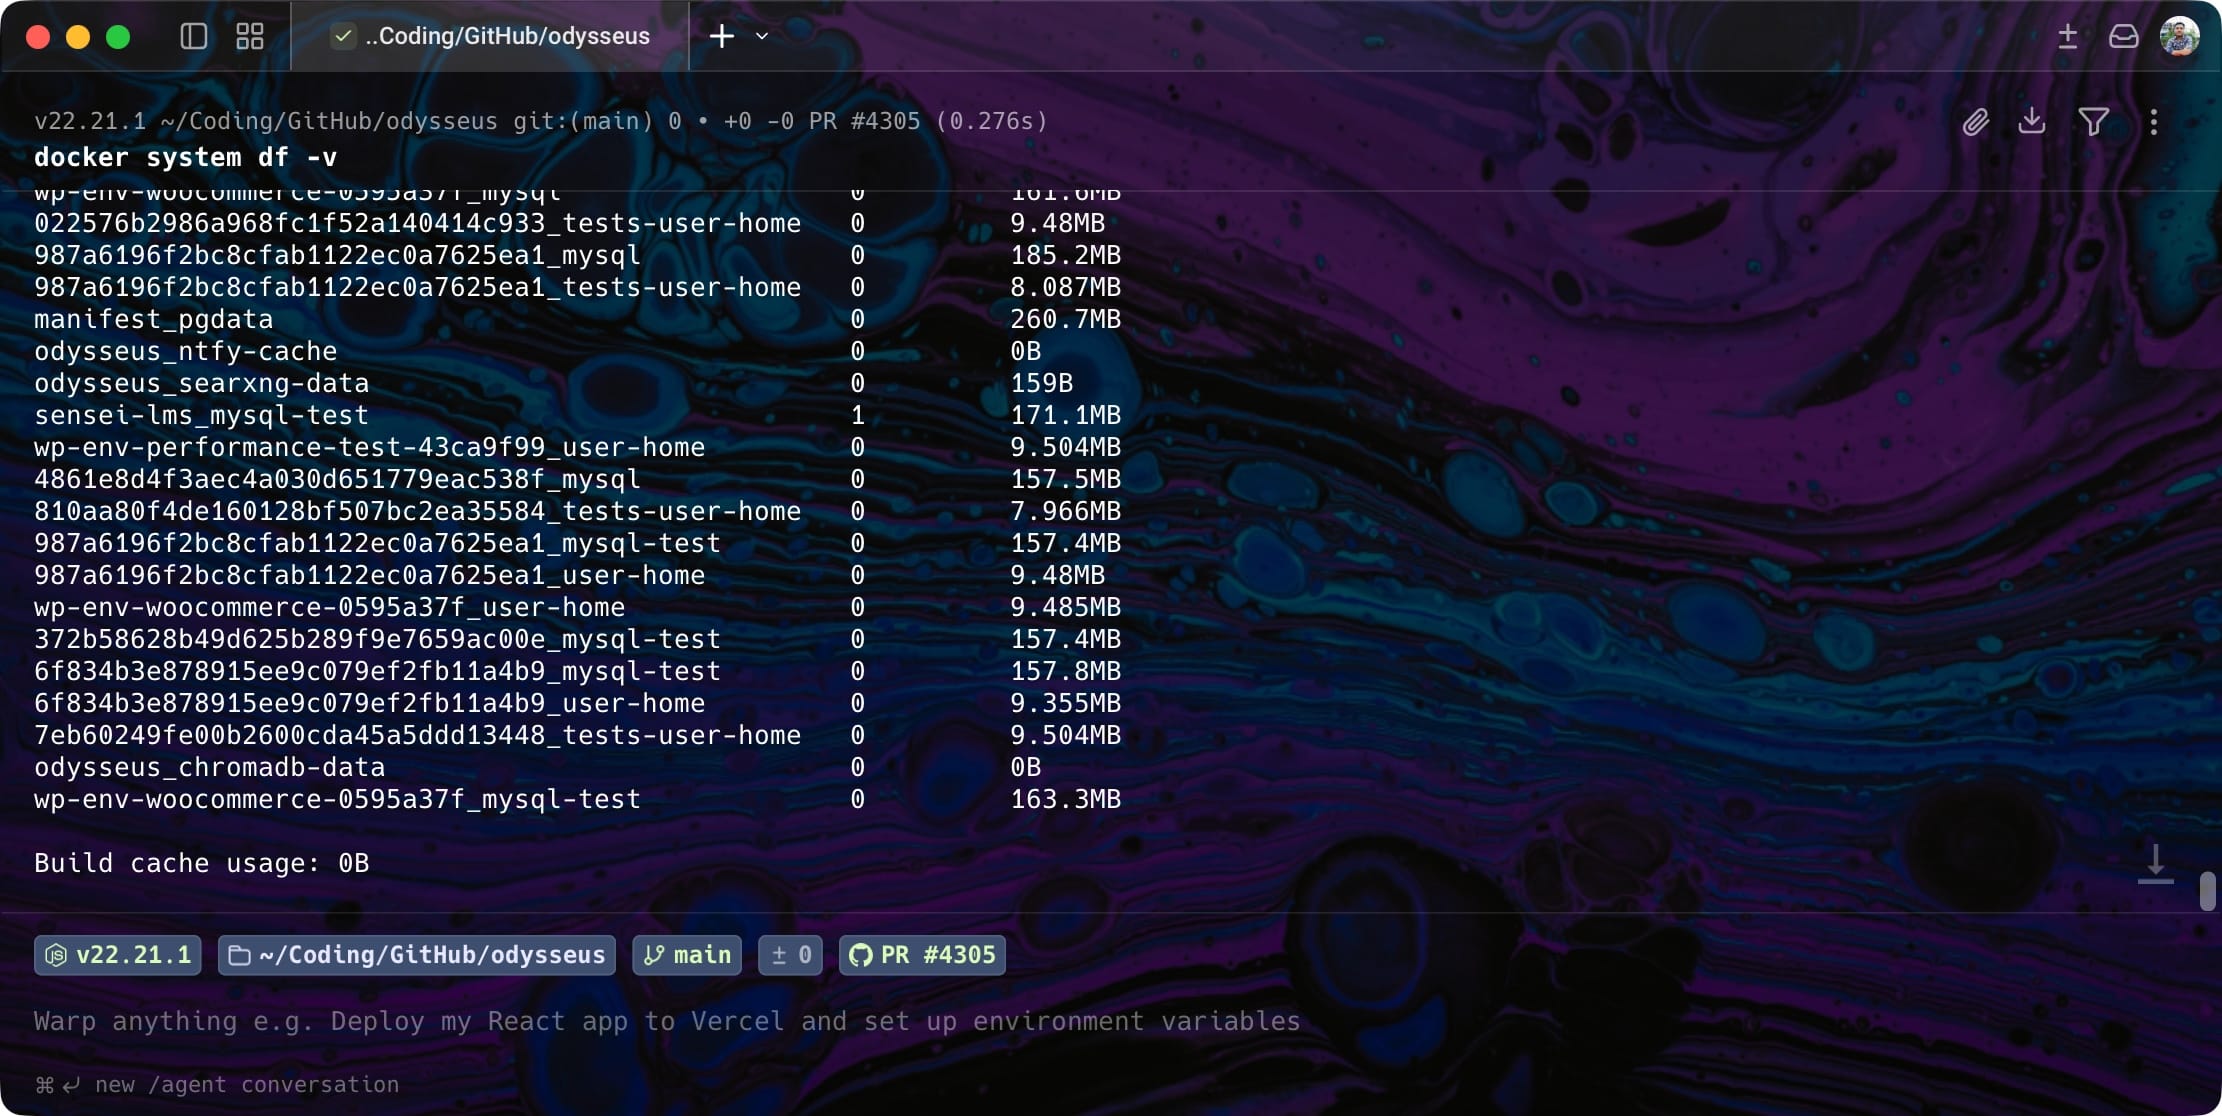Open block more options kebab menu
The width and height of the screenshot is (2222, 1116).
(2154, 122)
